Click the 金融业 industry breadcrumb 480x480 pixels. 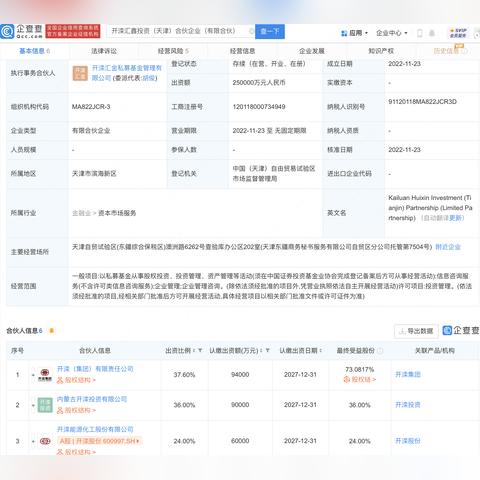click(x=82, y=213)
